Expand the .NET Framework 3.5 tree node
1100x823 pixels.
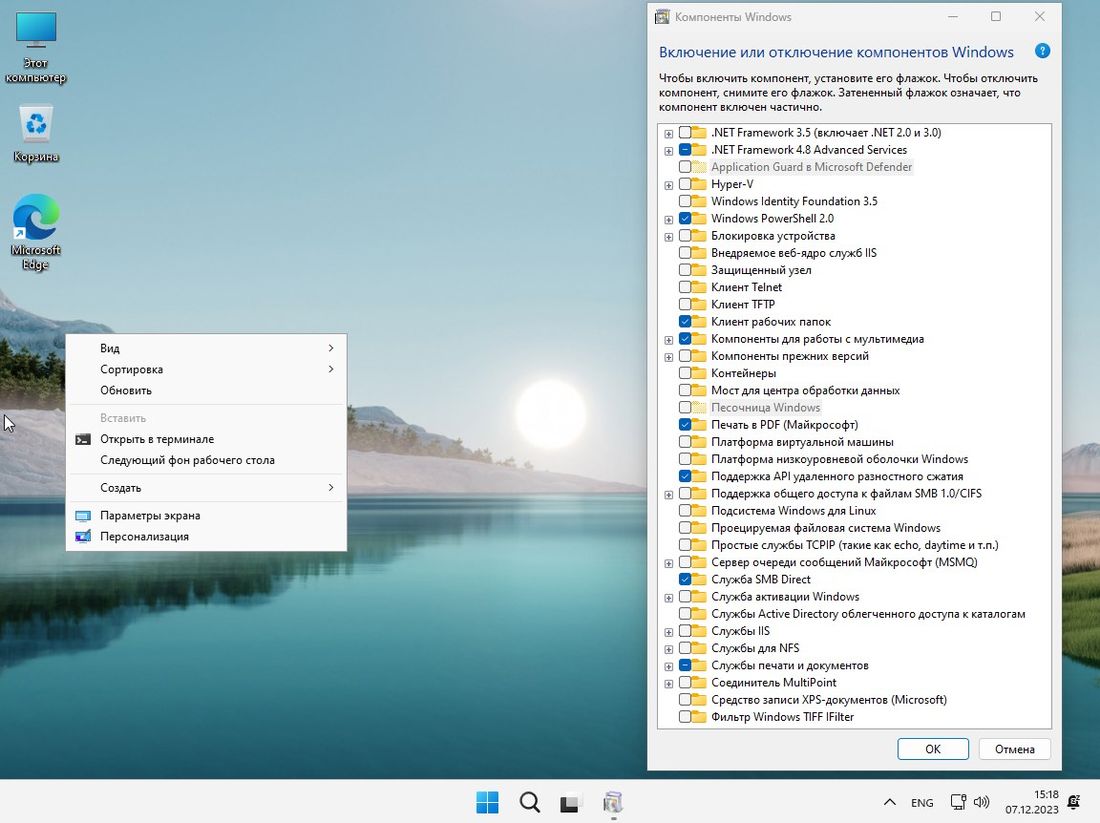point(669,133)
